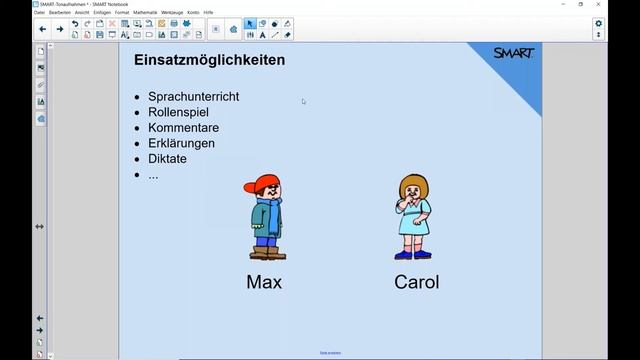Open the Einfügen menu
640x360 pixels.
[102, 13]
